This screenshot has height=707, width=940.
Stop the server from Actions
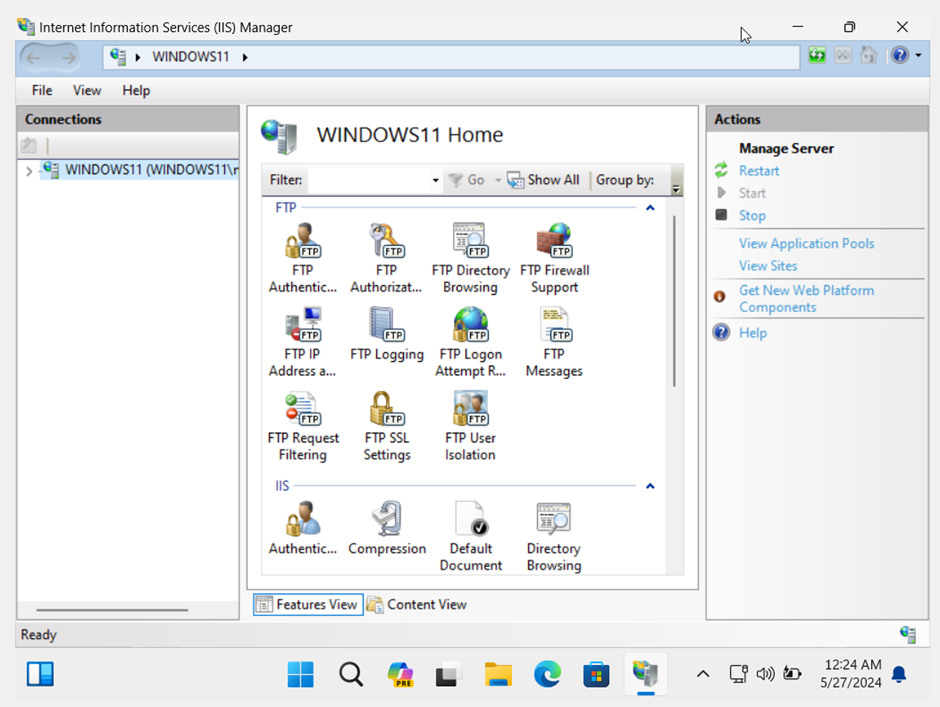[x=752, y=215]
